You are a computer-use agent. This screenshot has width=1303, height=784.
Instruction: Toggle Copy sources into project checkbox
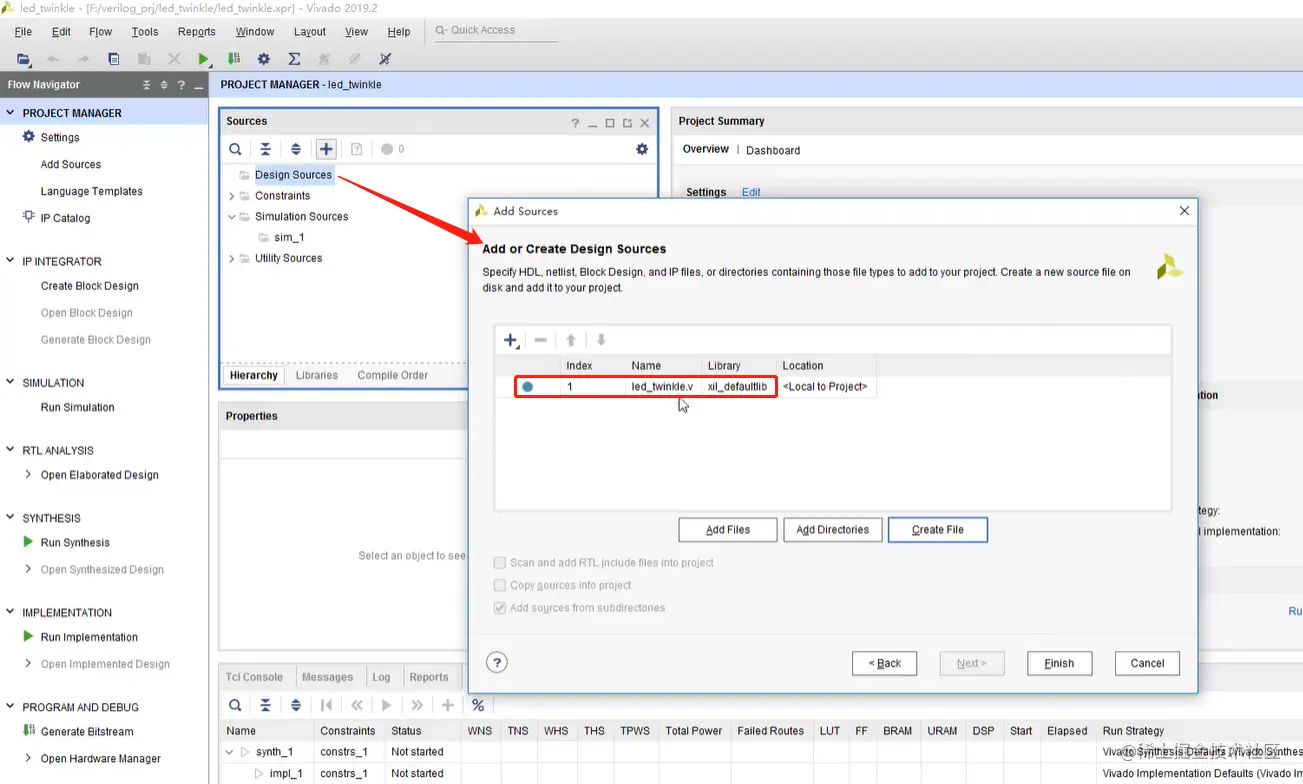pos(500,585)
